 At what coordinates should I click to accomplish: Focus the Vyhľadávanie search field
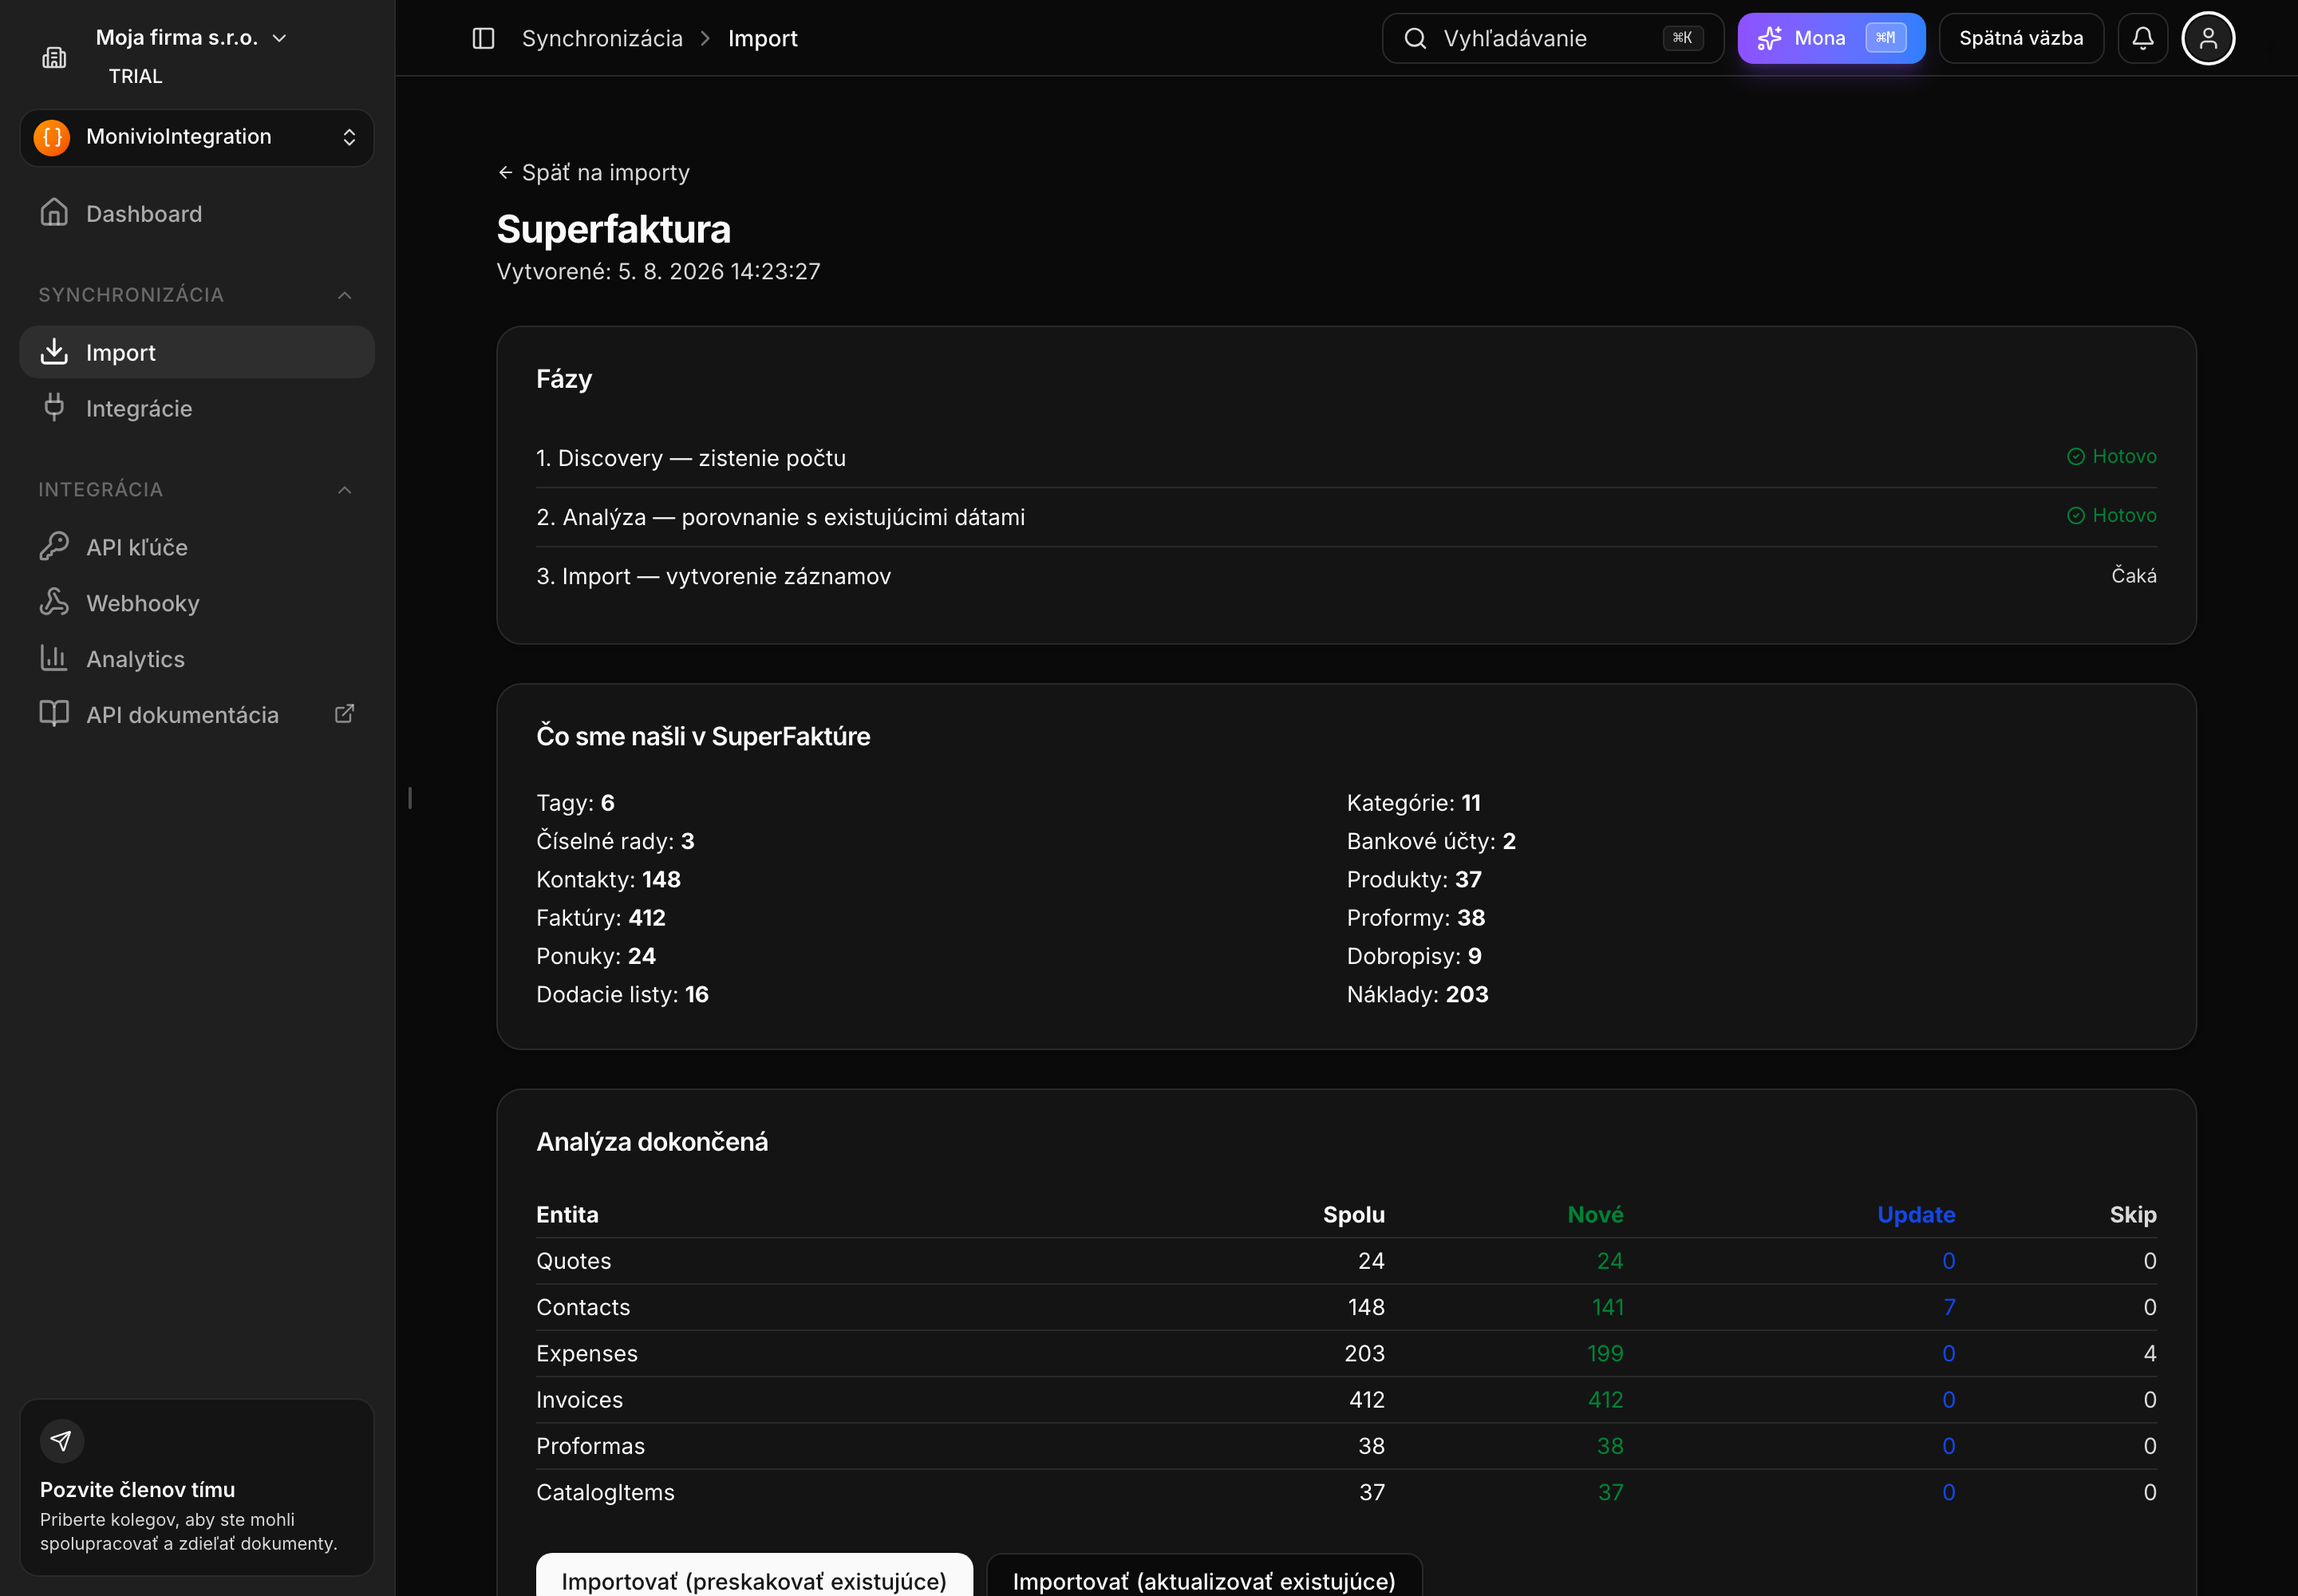pyautogui.click(x=1552, y=38)
